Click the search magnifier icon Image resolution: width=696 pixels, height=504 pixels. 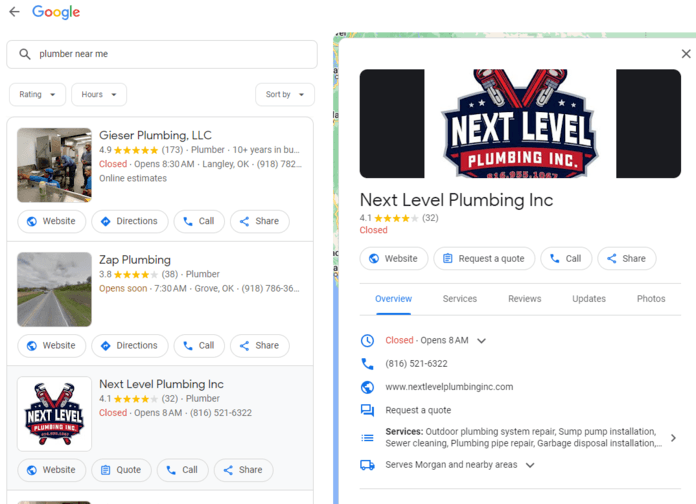coord(25,54)
